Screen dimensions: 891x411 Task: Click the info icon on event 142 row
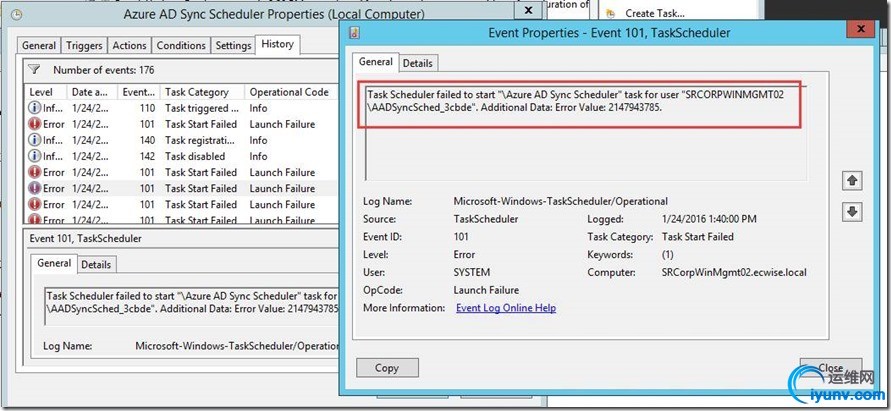click(x=35, y=156)
